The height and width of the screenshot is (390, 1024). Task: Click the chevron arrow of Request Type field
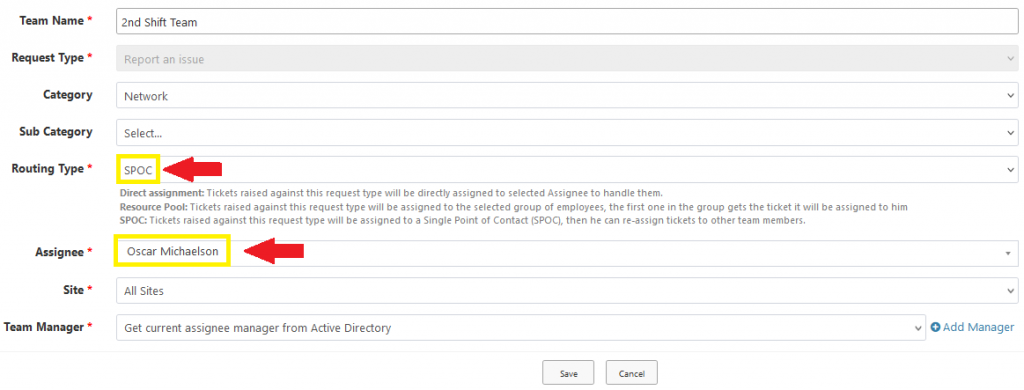[x=1011, y=59]
